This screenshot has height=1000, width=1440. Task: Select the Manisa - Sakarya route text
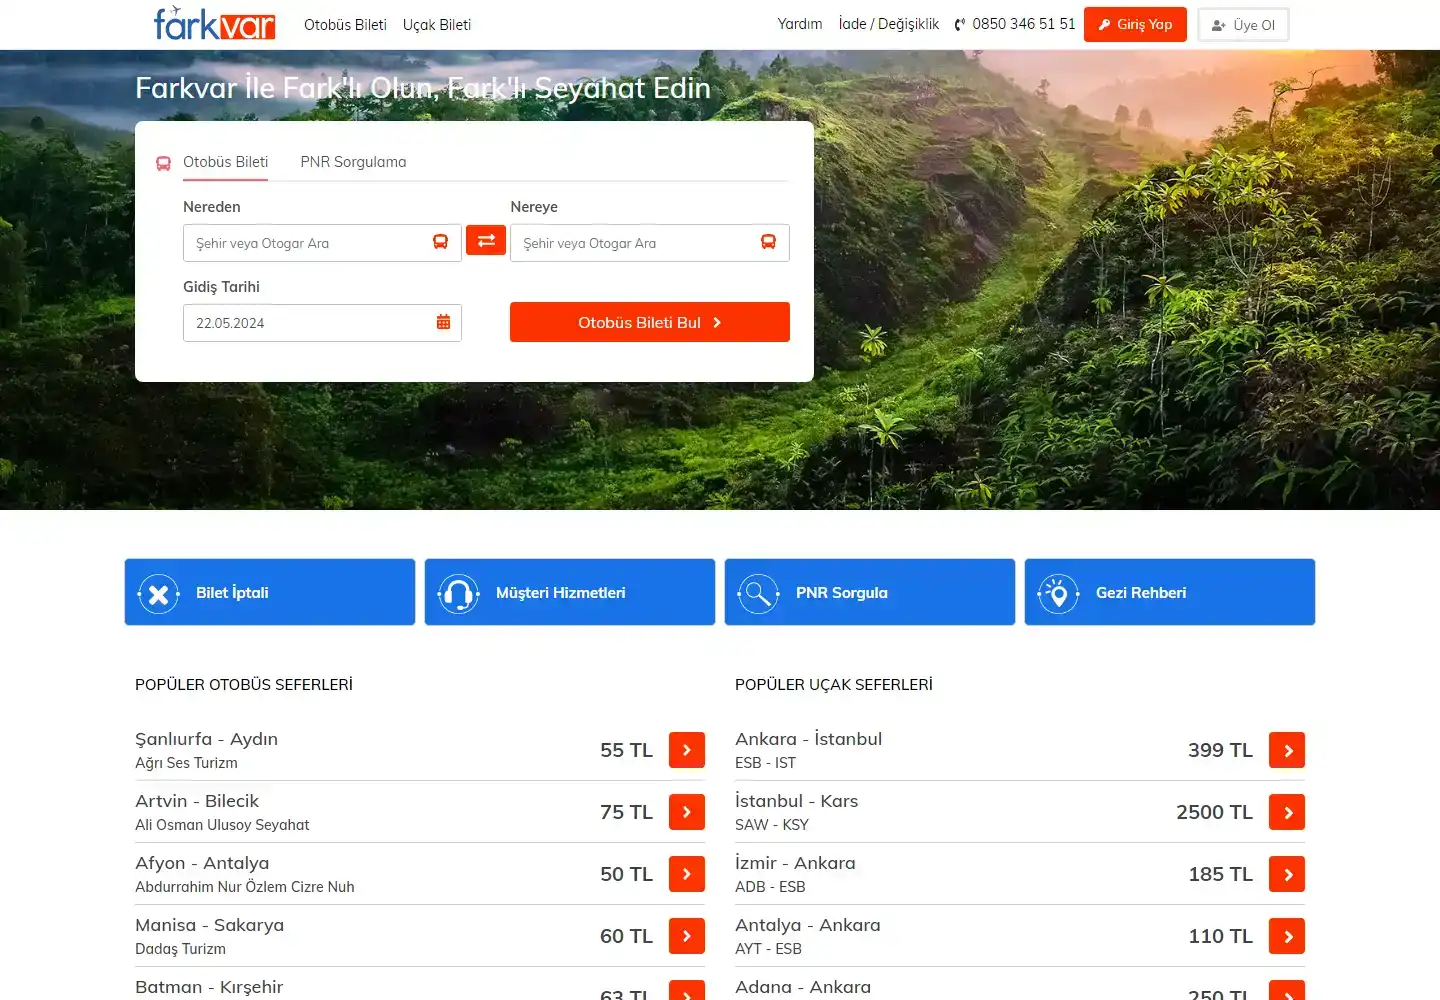[210, 925]
